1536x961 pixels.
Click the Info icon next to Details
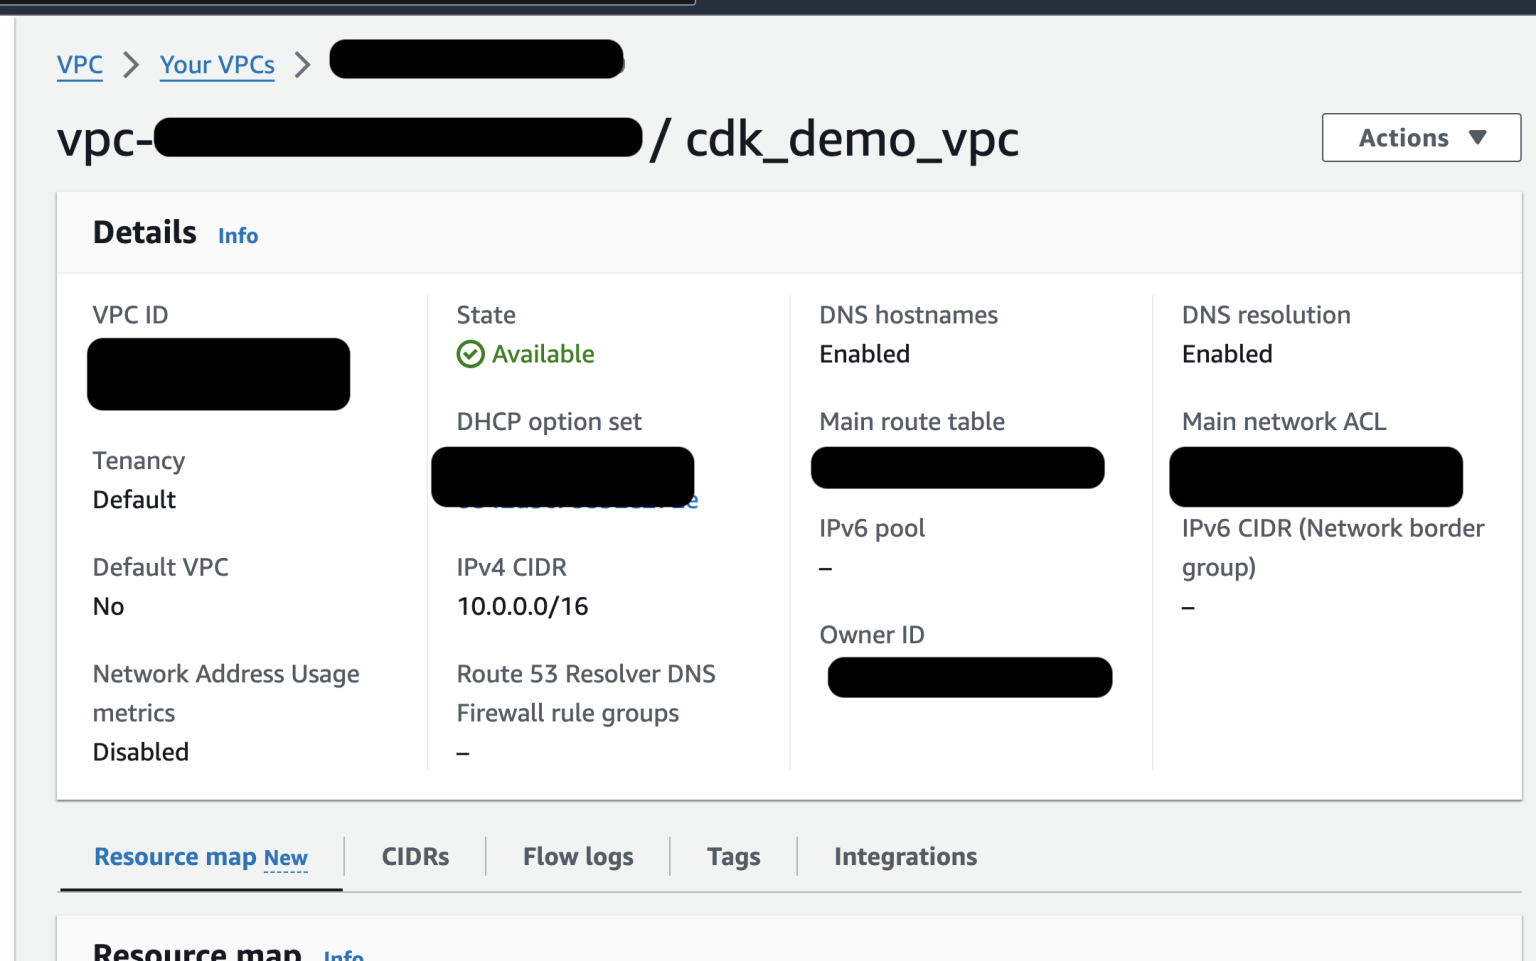coord(238,236)
